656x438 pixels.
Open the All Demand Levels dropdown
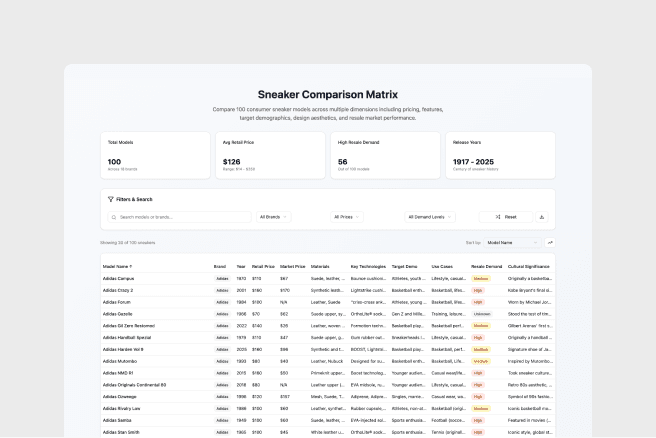pyautogui.click(x=430, y=217)
